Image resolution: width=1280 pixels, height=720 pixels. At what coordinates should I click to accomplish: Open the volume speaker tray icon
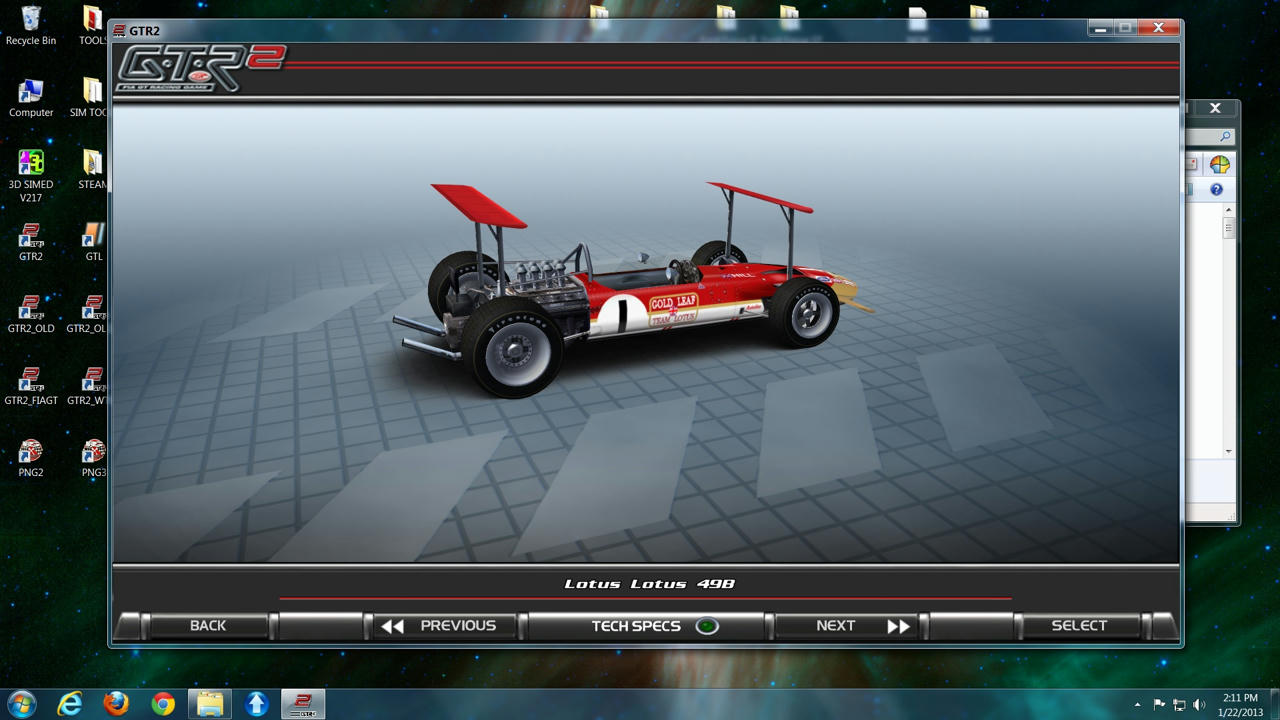1199,705
